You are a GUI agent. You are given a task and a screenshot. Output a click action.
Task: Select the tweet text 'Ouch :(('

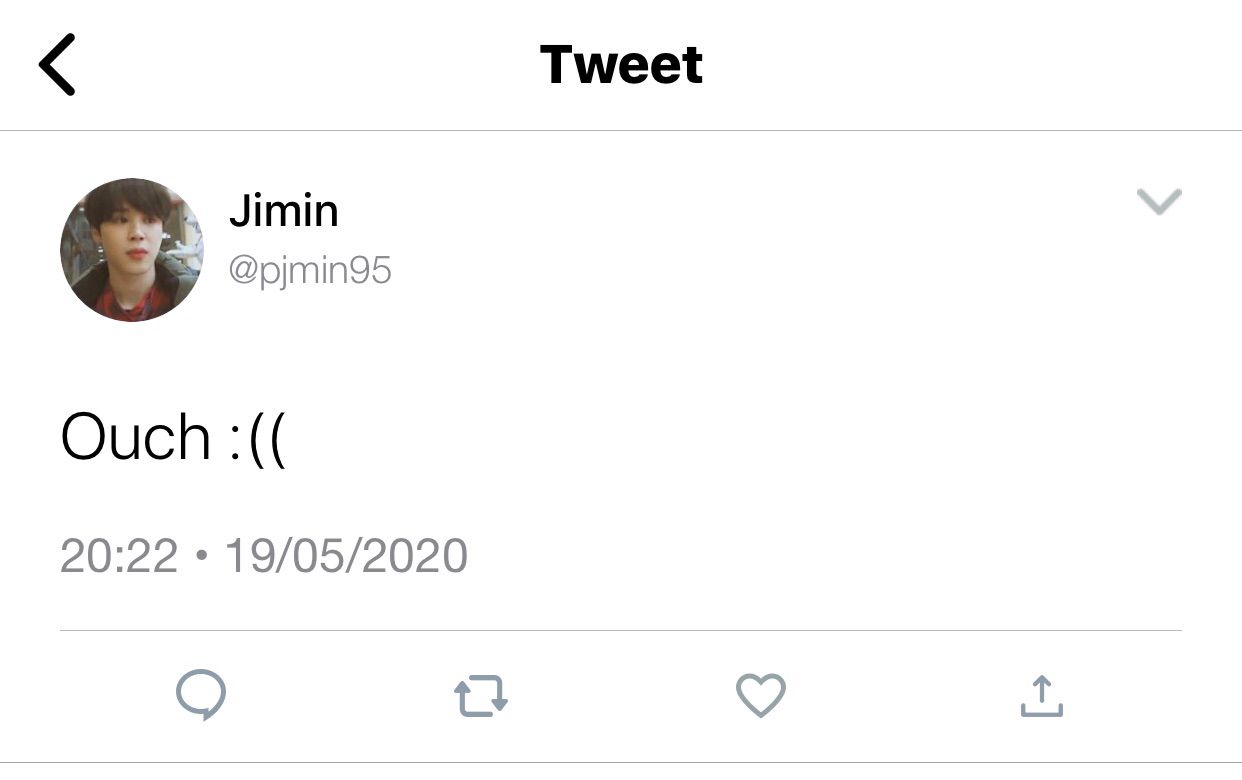pos(174,438)
